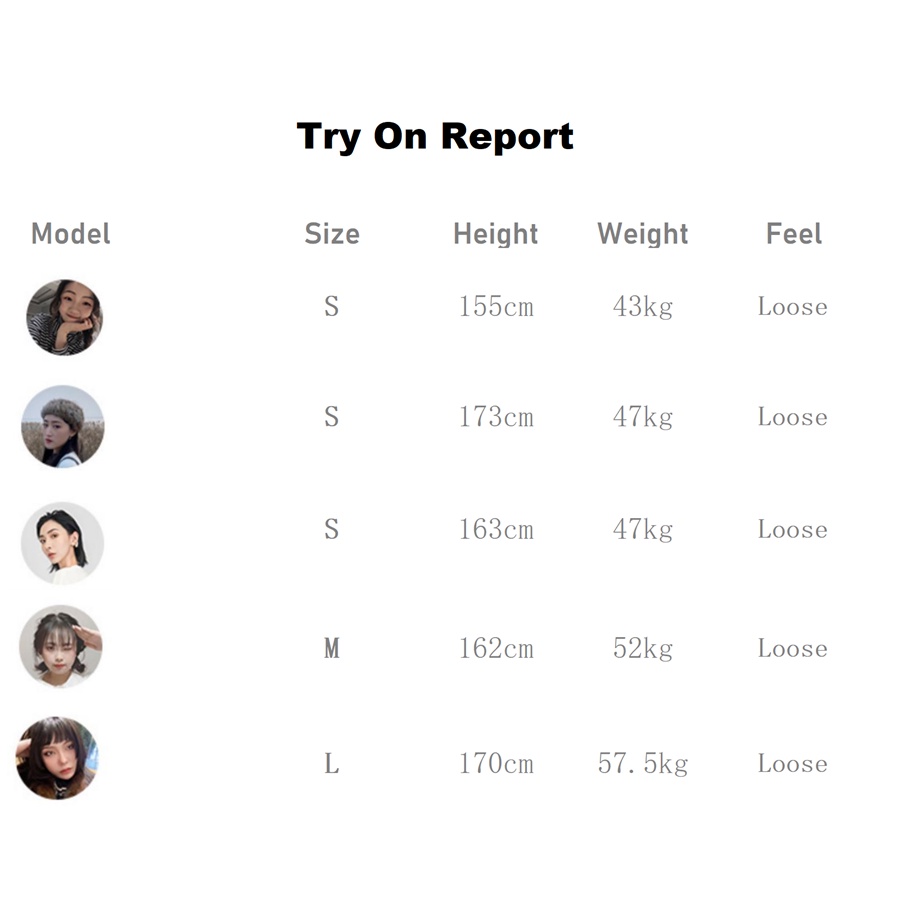Click the 57.5kg weight value

(643, 765)
